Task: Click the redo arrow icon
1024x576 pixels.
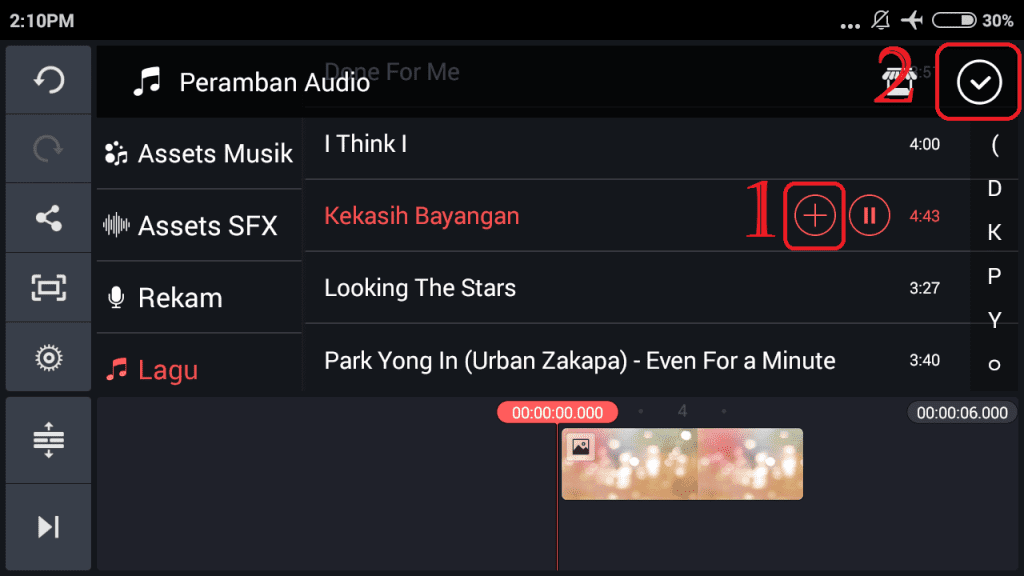Action: click(x=48, y=149)
